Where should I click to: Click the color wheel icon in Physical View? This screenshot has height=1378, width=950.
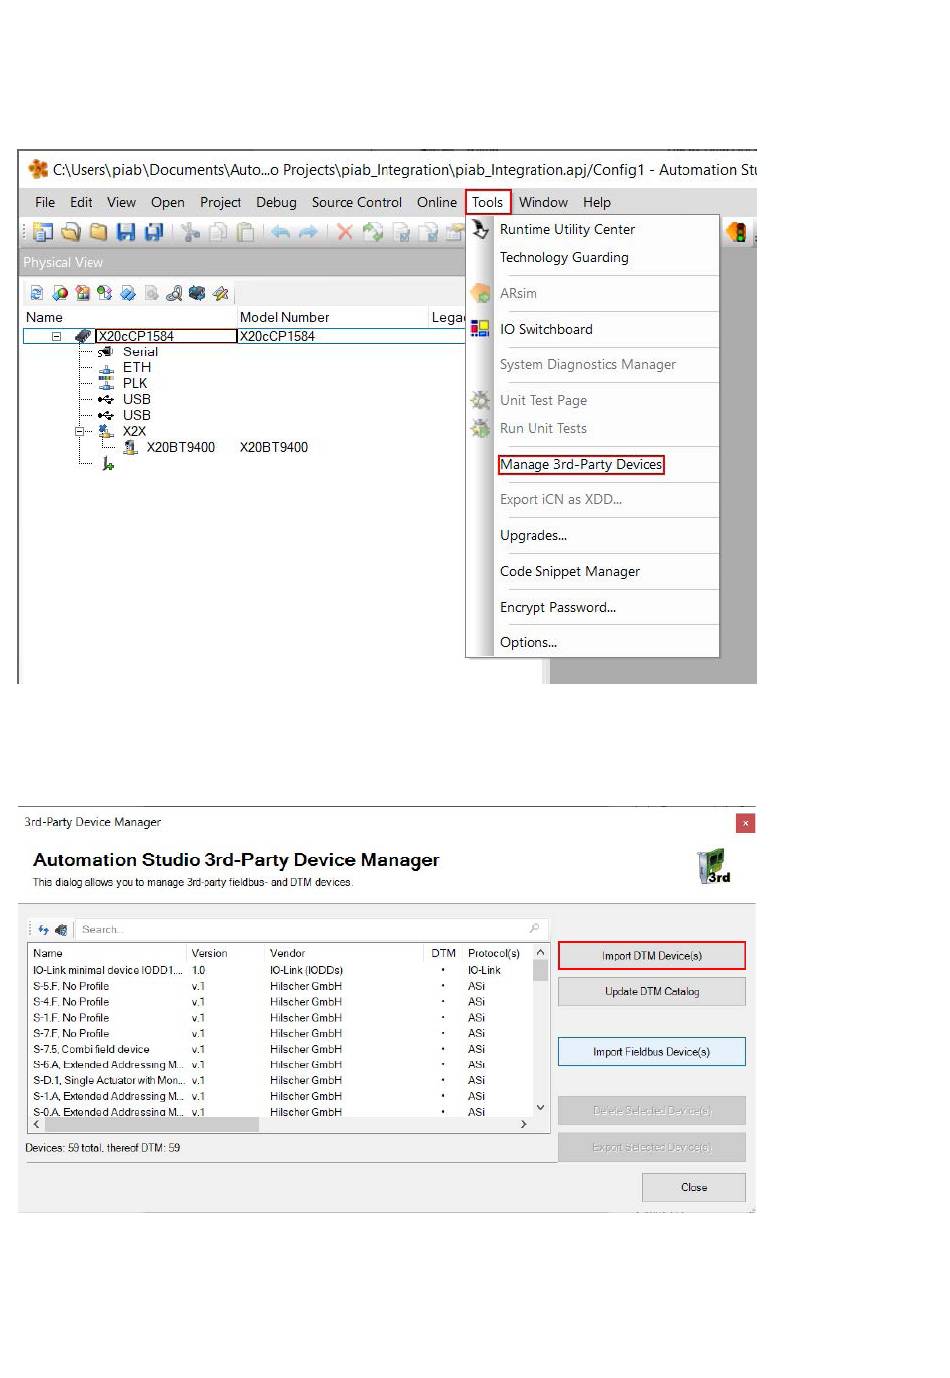click(60, 293)
